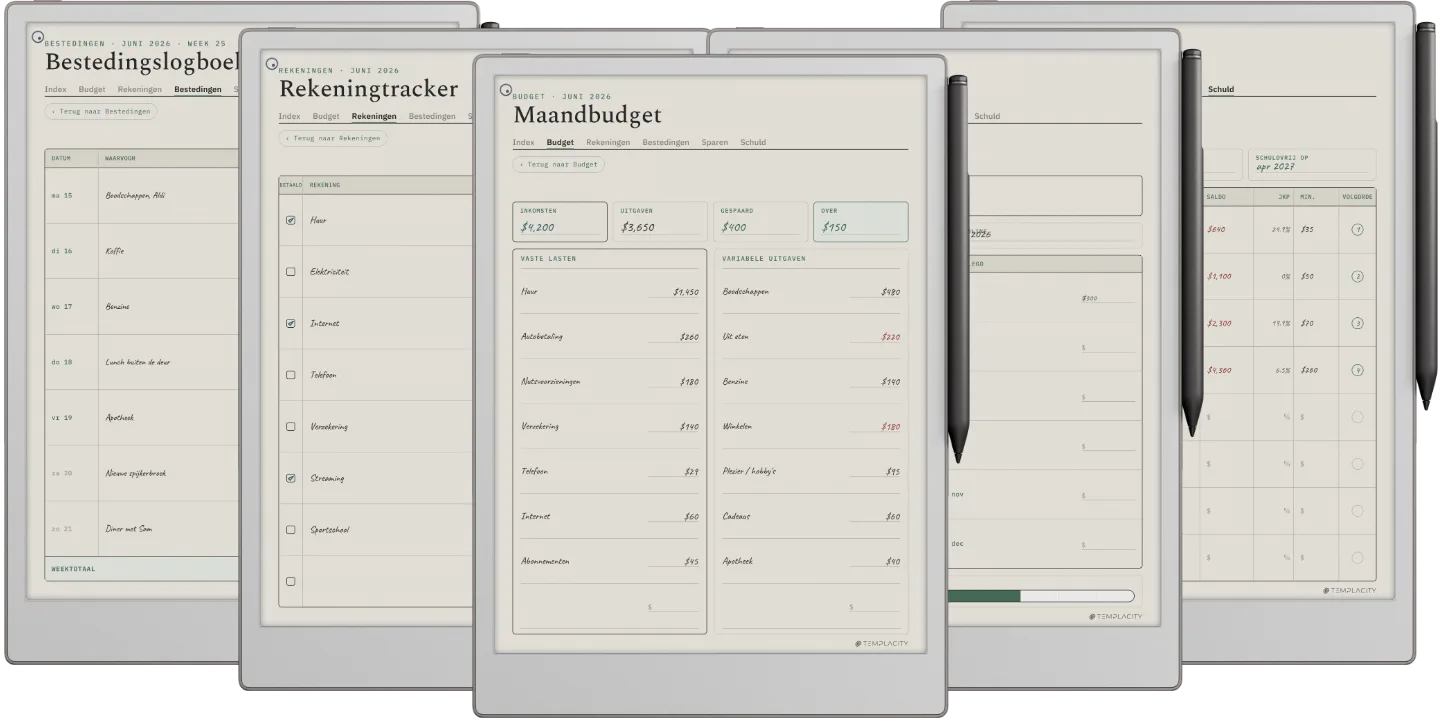This screenshot has height=718, width=1440.
Task: Open the Schuld tab in Maandbudget
Action: [x=753, y=142]
